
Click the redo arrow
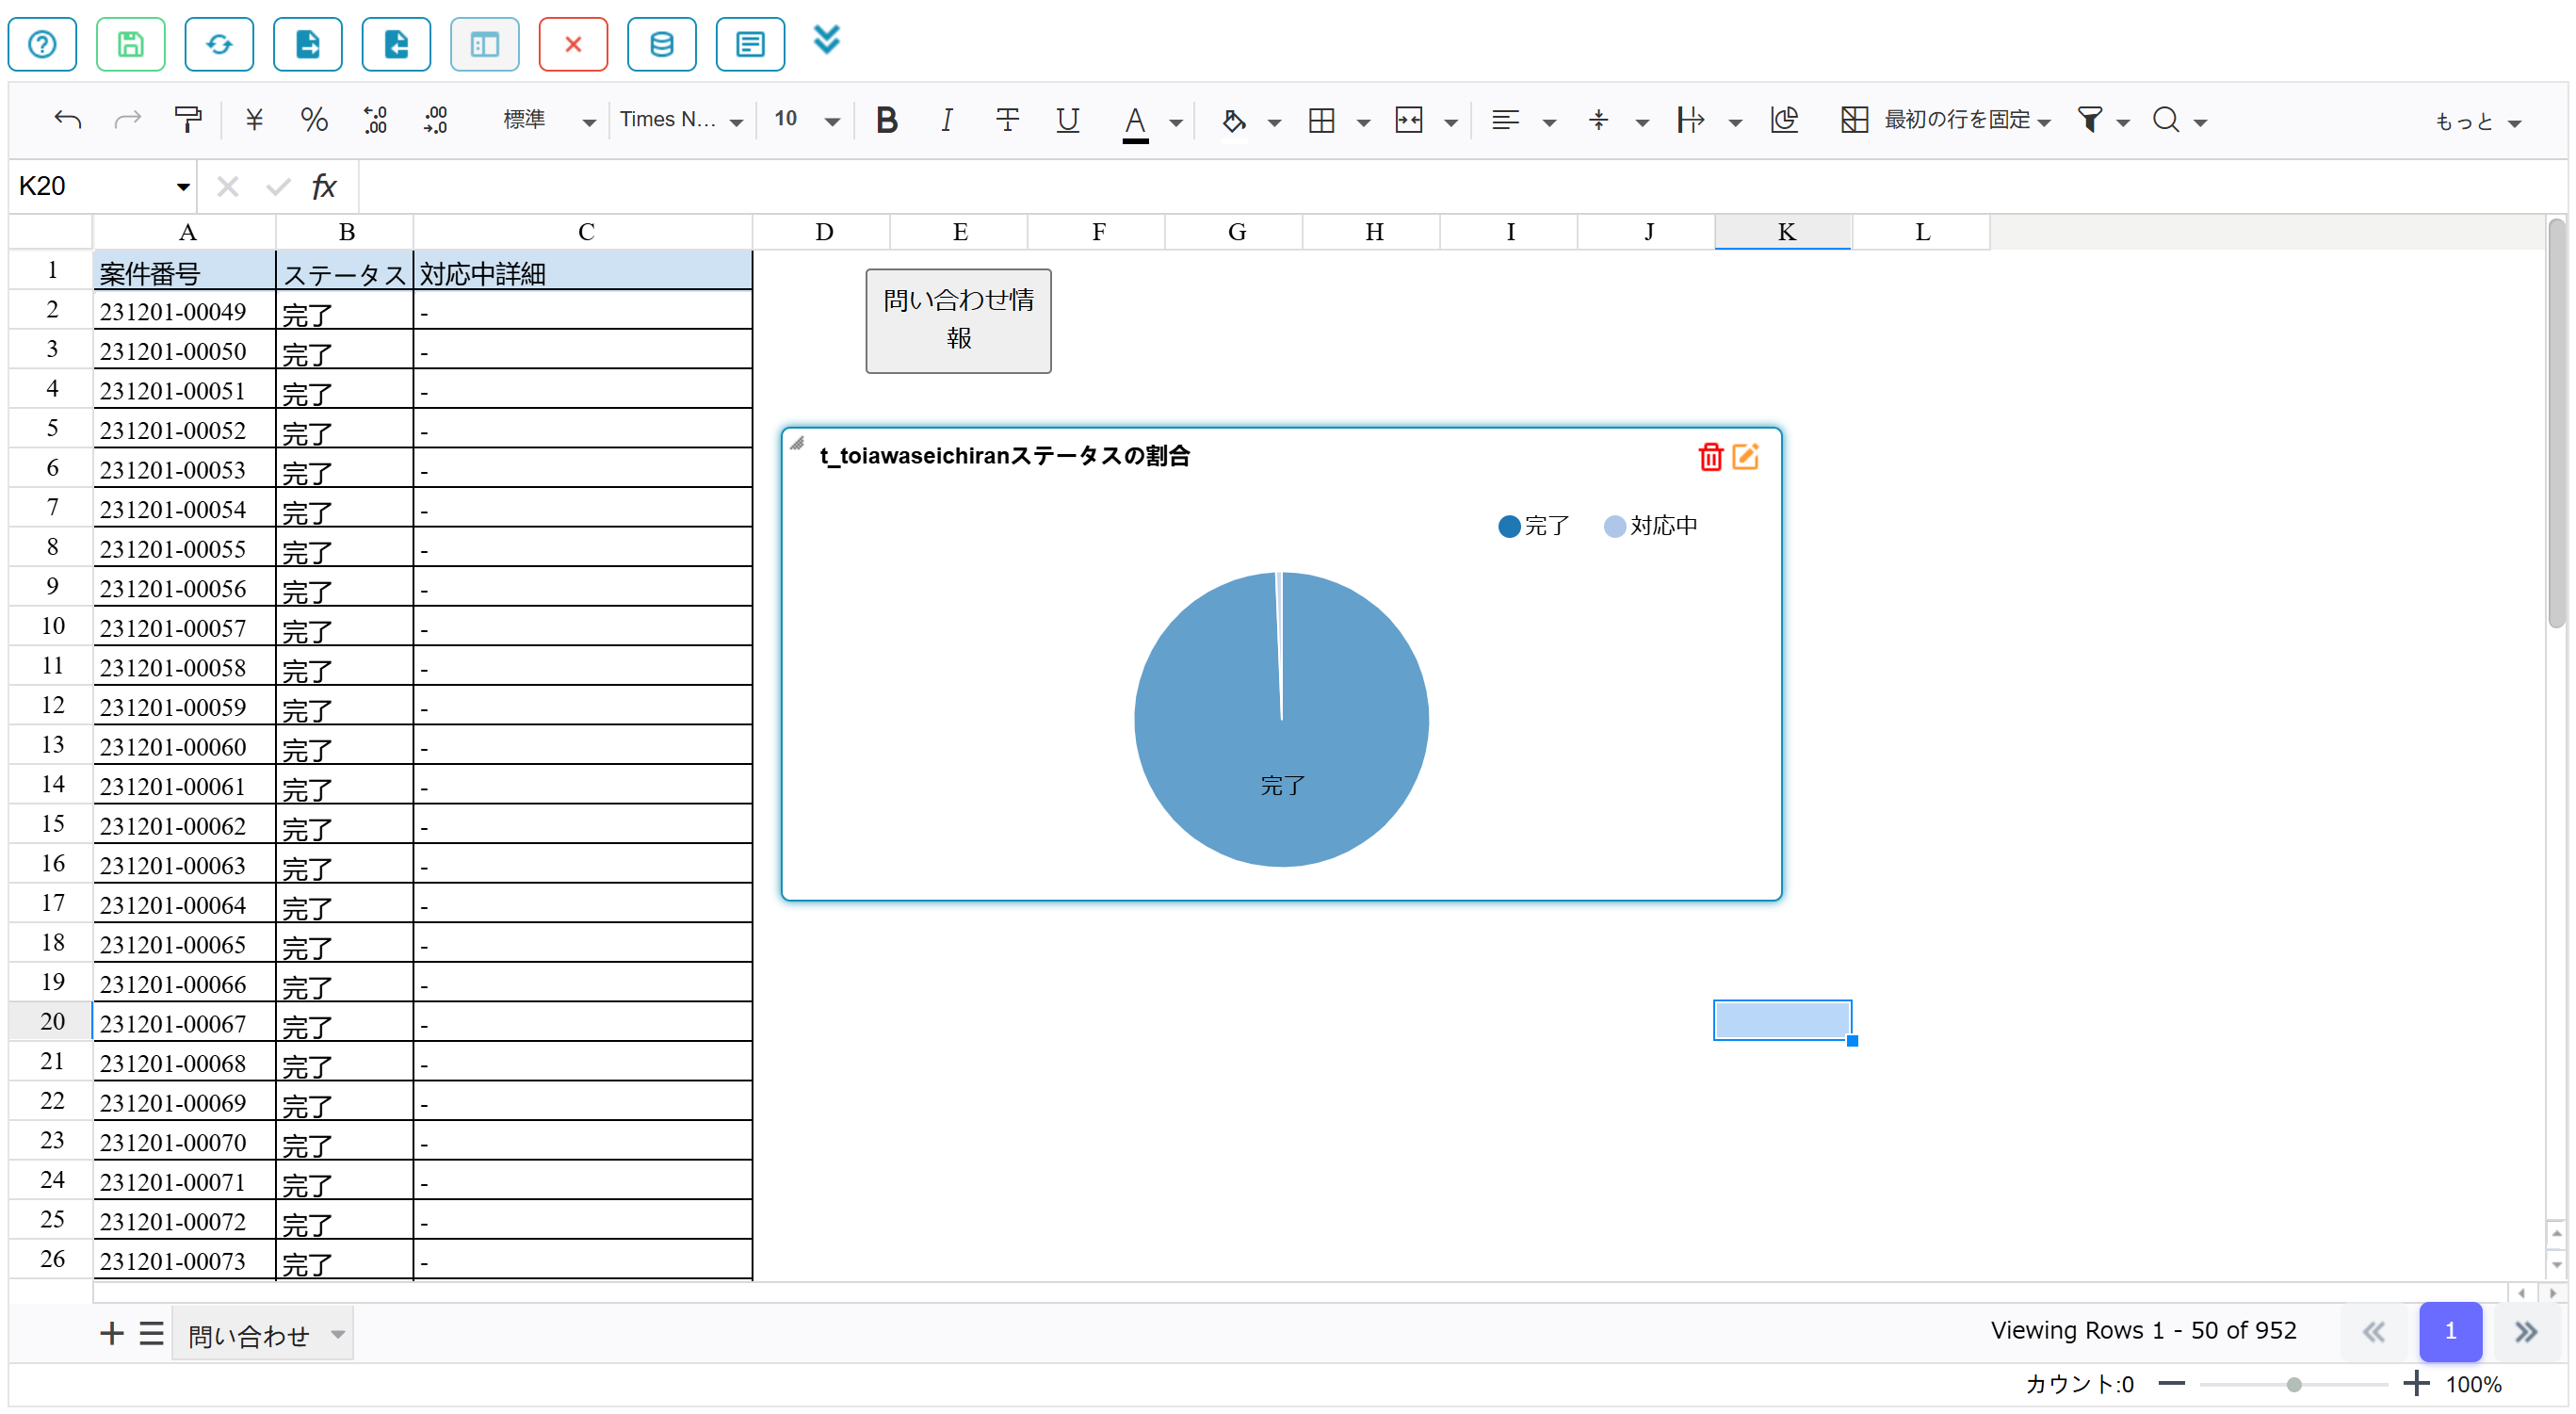click(127, 120)
